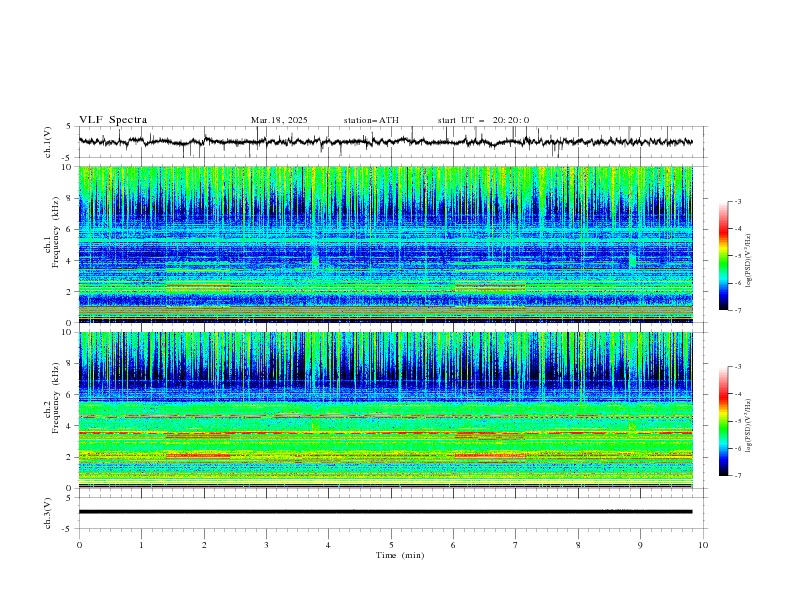Select the "start UT = 20:20:0" header text
792x612 pixels.
483,120
